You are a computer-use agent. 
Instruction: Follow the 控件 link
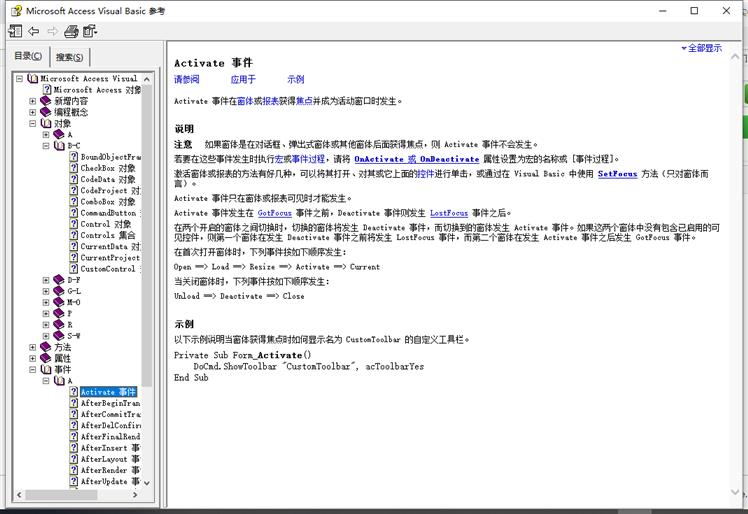point(426,174)
